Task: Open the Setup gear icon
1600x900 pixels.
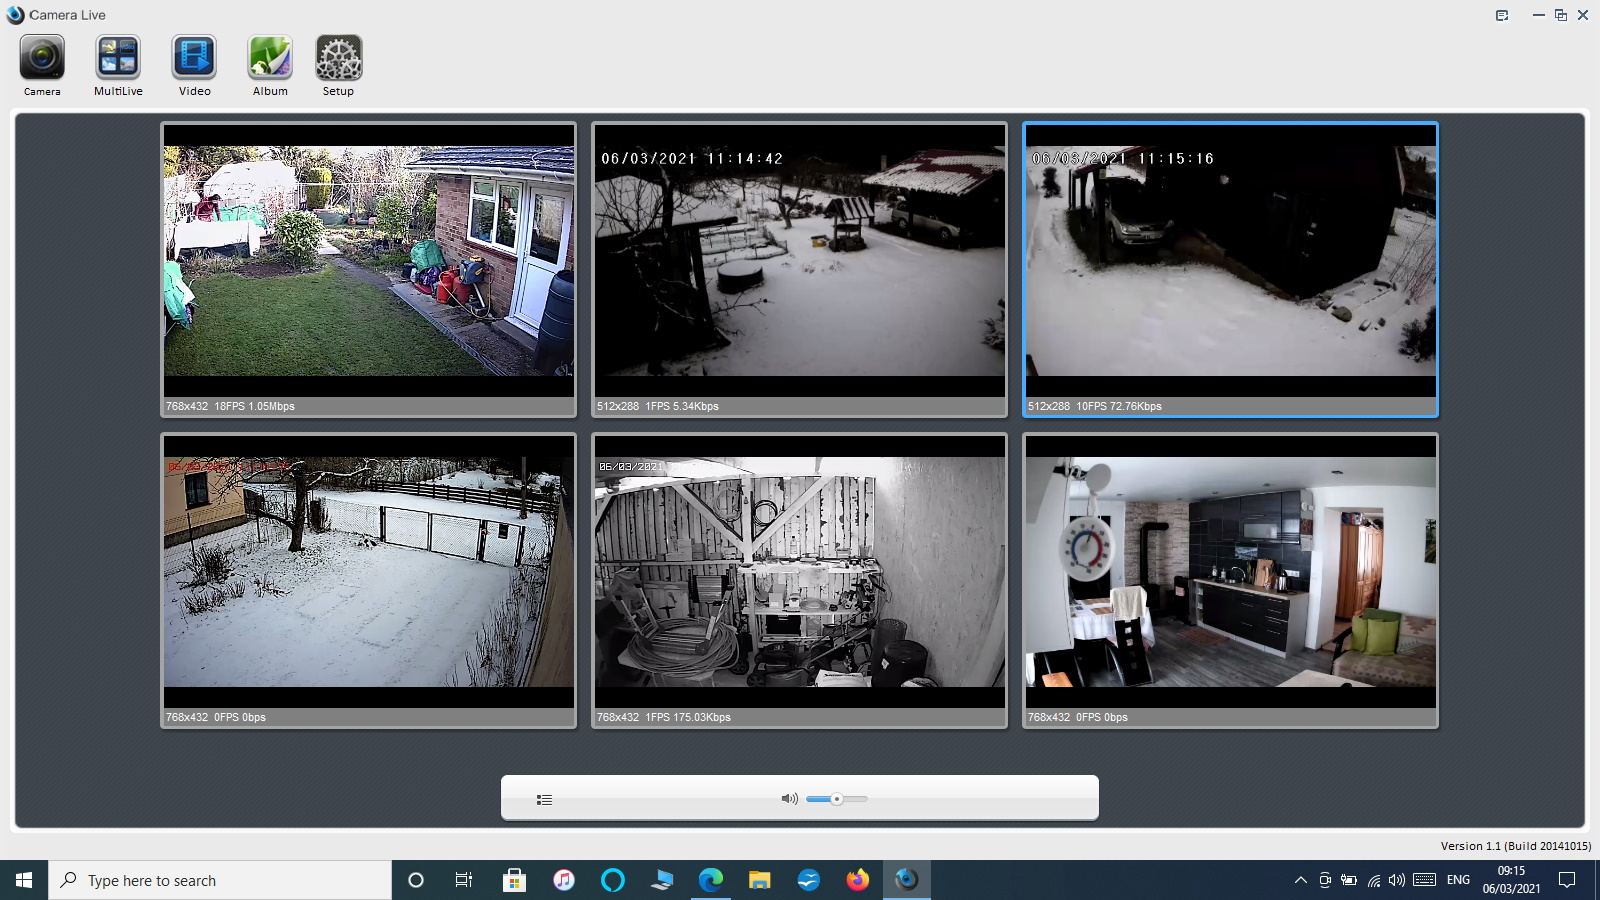Action: pos(338,59)
